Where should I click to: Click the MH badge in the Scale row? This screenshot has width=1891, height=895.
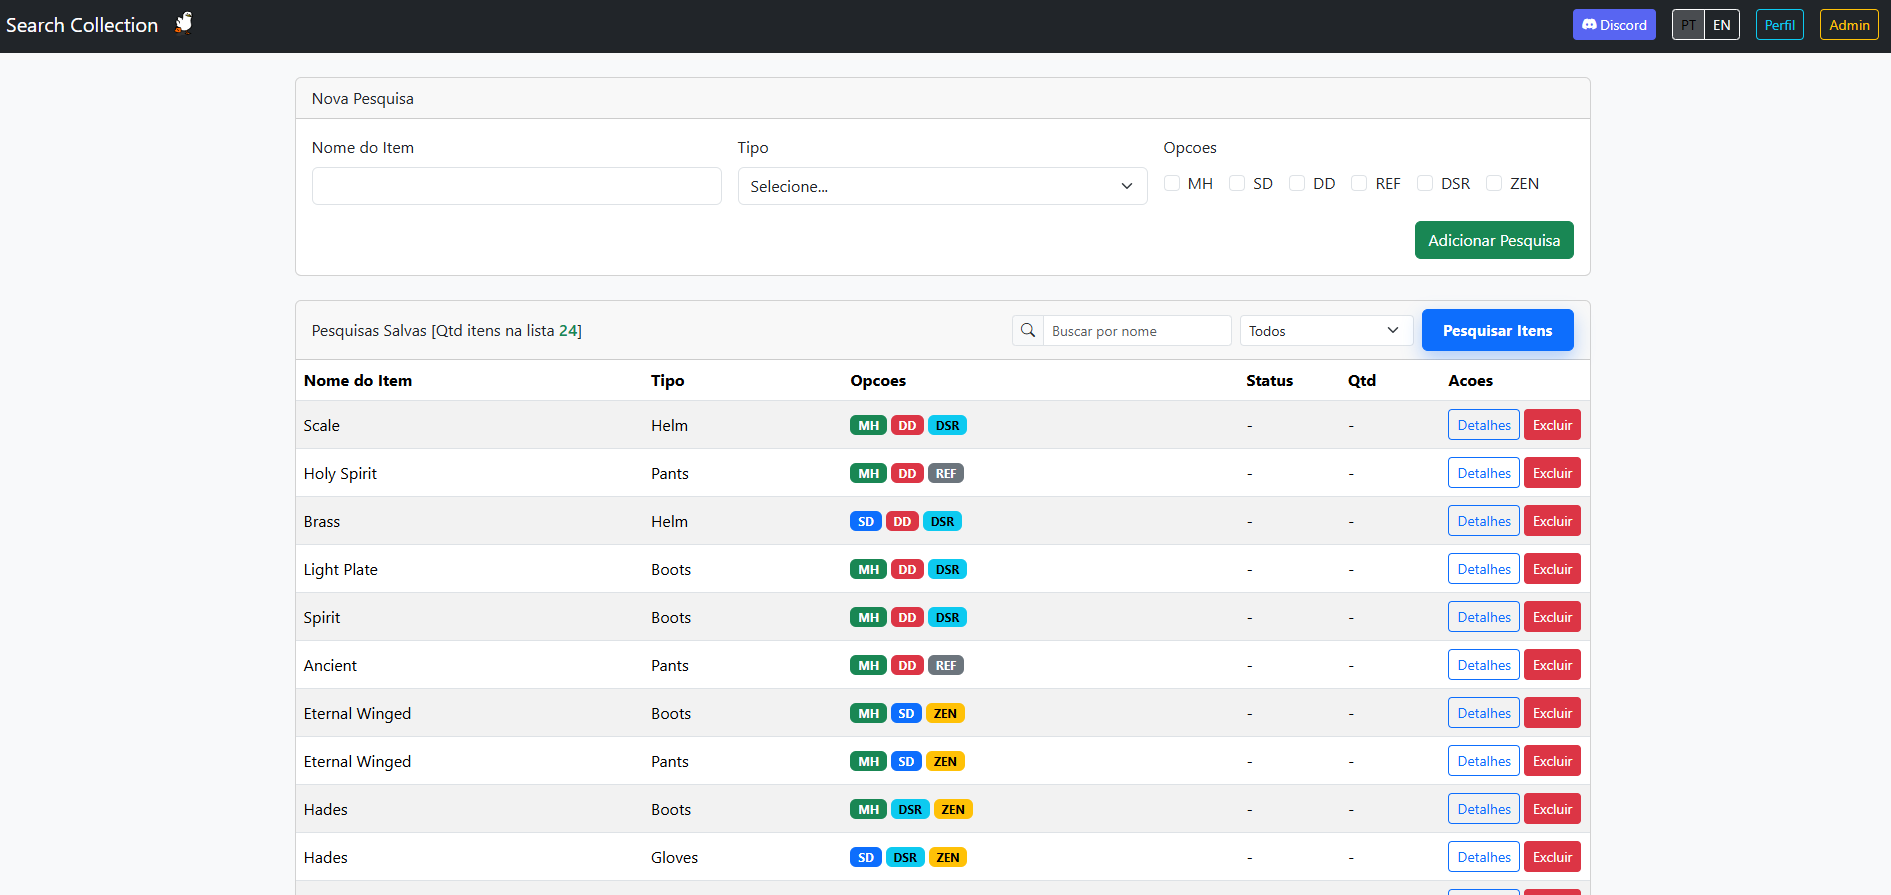pyautogui.click(x=868, y=425)
